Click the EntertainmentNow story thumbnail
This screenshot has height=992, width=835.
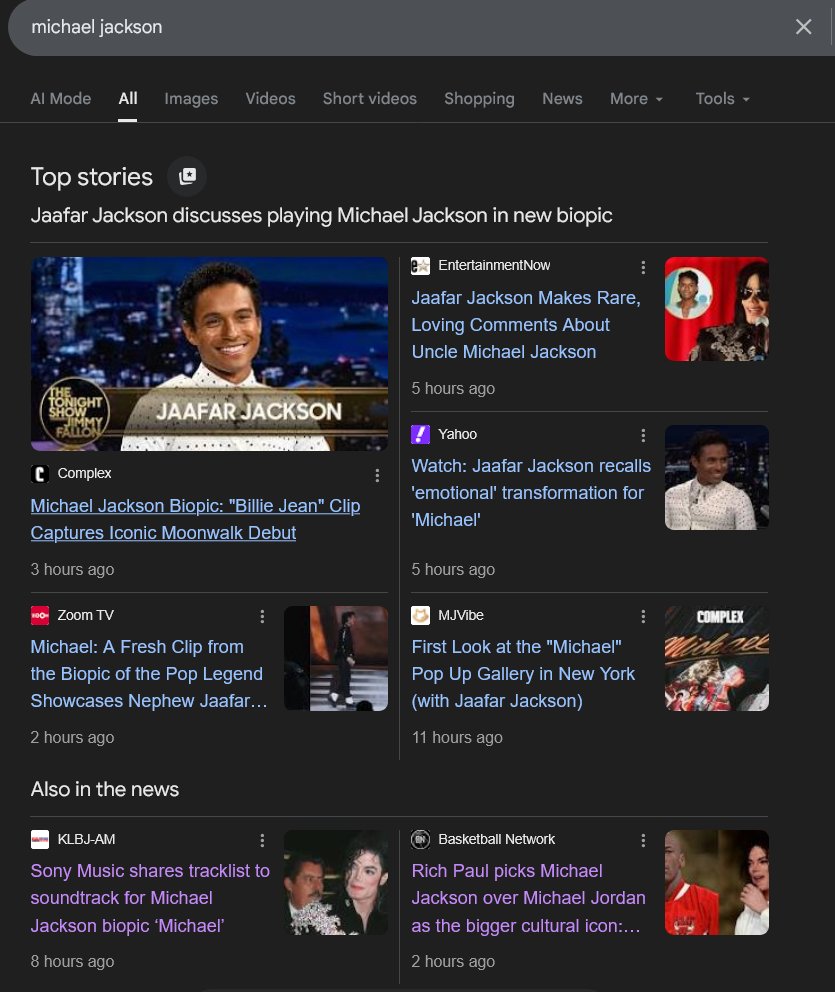(717, 309)
